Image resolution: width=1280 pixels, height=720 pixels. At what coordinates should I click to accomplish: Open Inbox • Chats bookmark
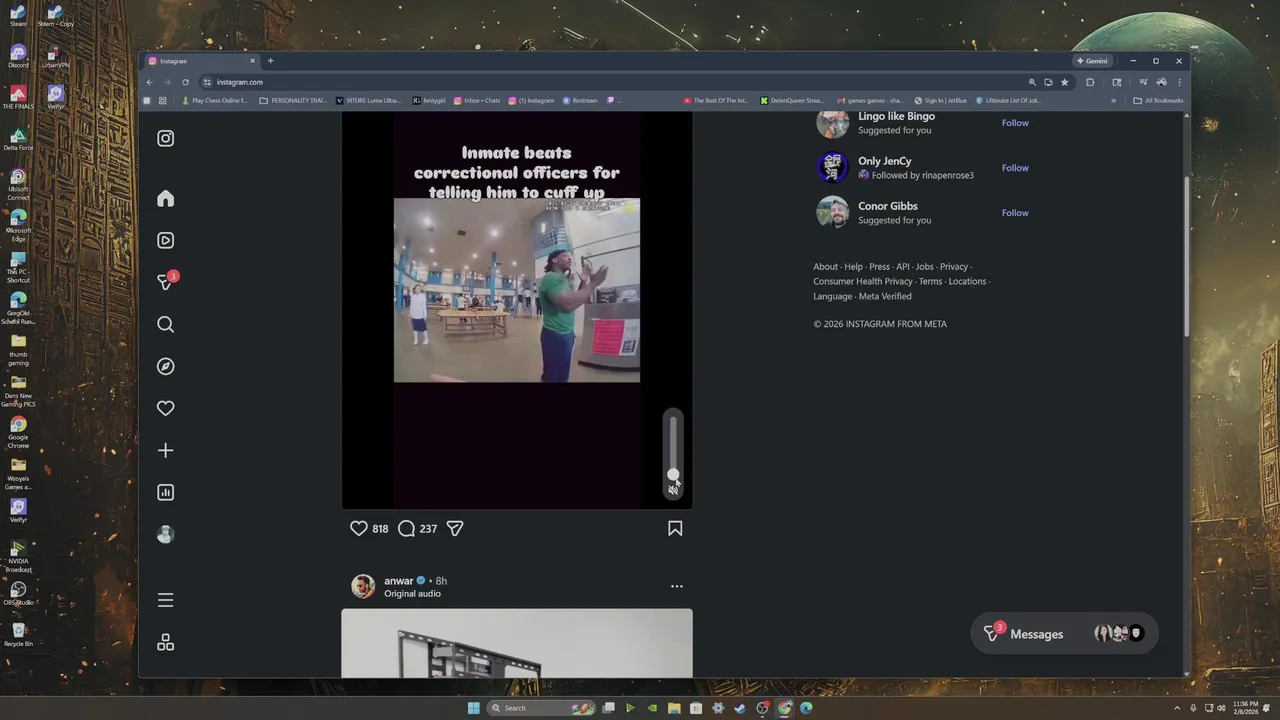pos(477,100)
